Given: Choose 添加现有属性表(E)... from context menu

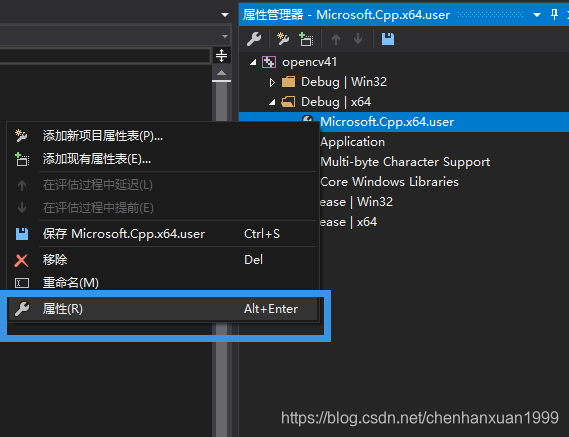Looking at the screenshot, I should click(x=162, y=159).
